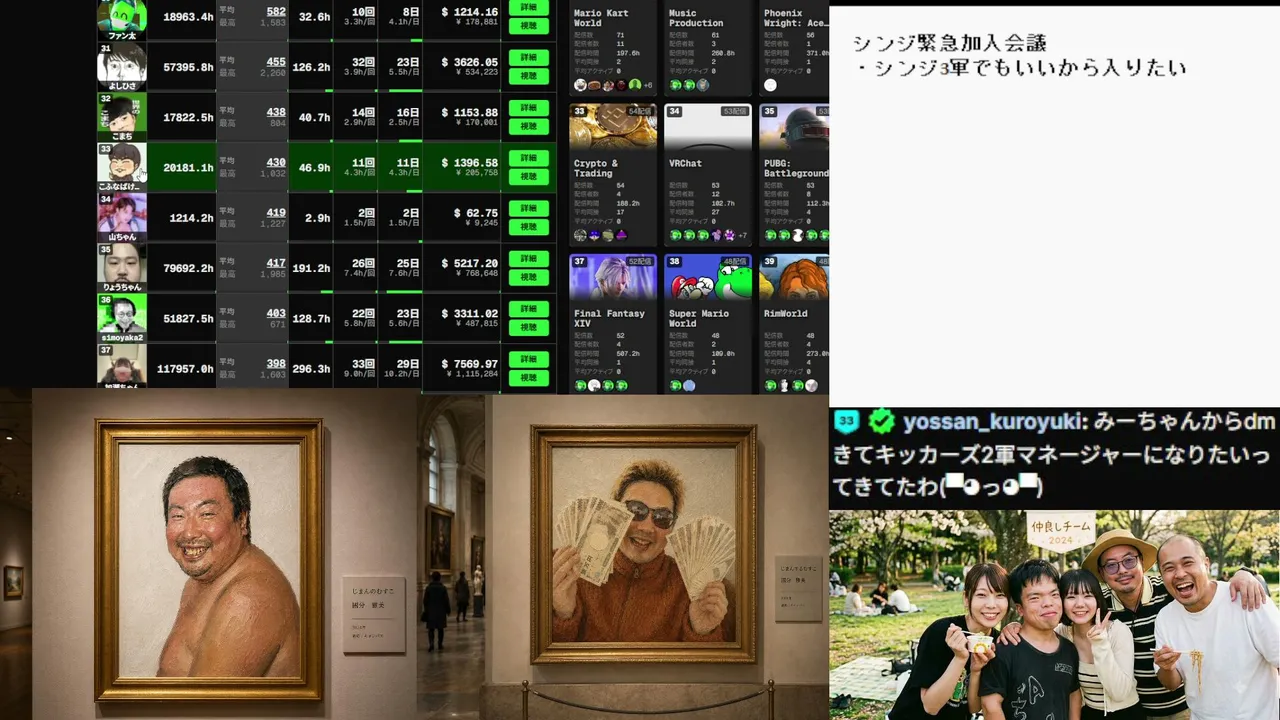
Task: Open the PUBG: Battlegrounds helmet thumbnail
Action: coord(795,127)
